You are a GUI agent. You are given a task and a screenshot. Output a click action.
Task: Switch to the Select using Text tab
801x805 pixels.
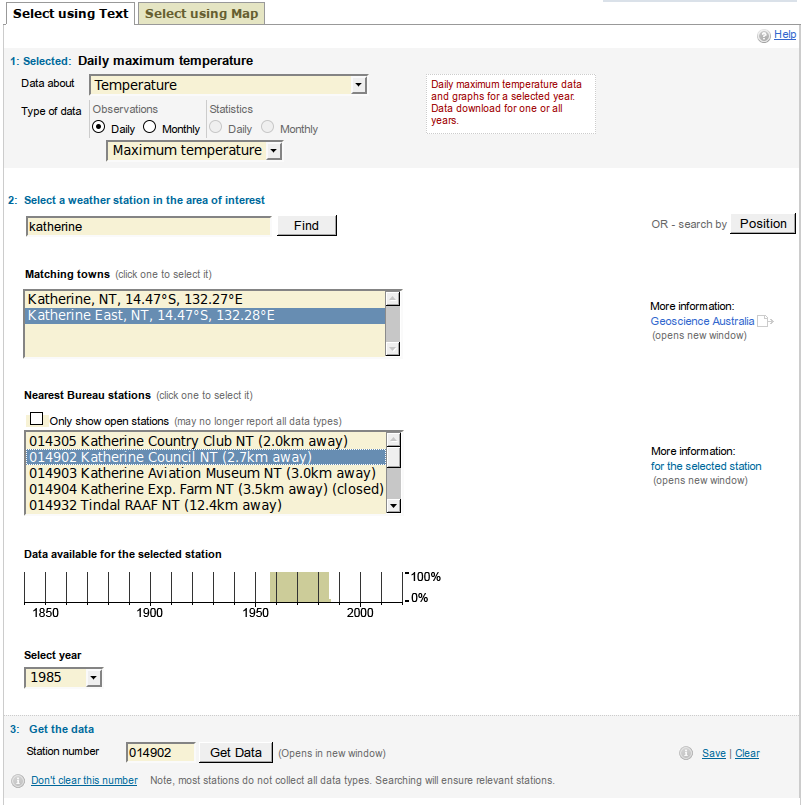coord(70,13)
